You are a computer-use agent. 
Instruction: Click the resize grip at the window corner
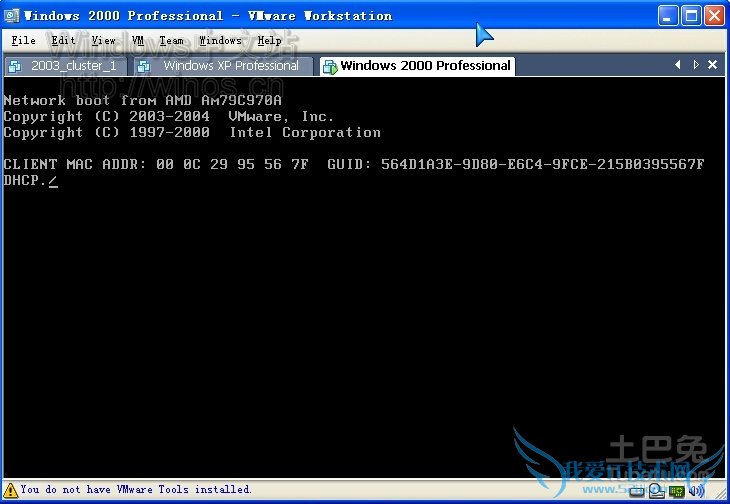click(721, 494)
